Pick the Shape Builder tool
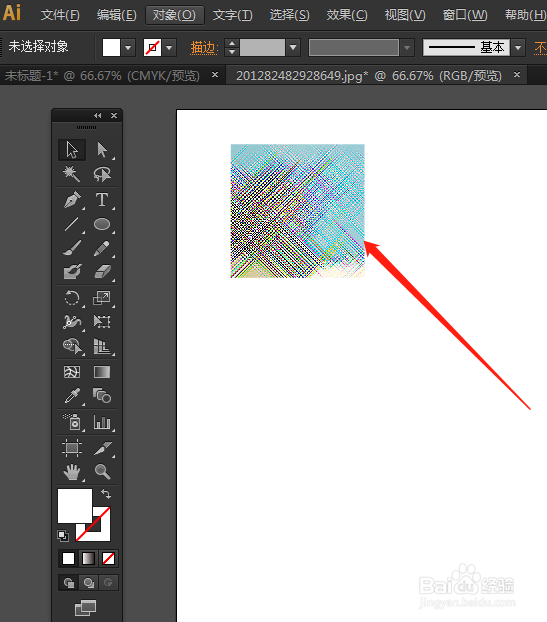This screenshot has height=622, width=547. click(72, 346)
